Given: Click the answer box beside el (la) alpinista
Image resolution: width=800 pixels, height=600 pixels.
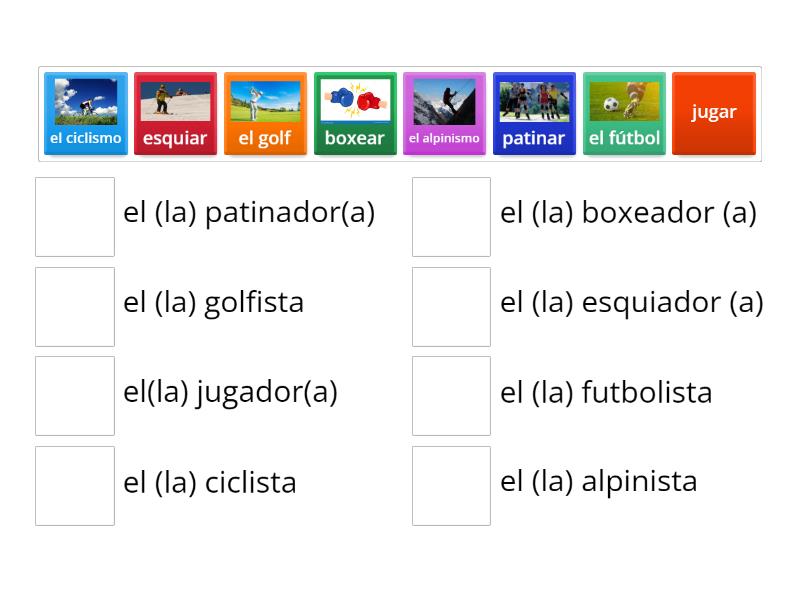Looking at the screenshot, I should pos(451,483).
